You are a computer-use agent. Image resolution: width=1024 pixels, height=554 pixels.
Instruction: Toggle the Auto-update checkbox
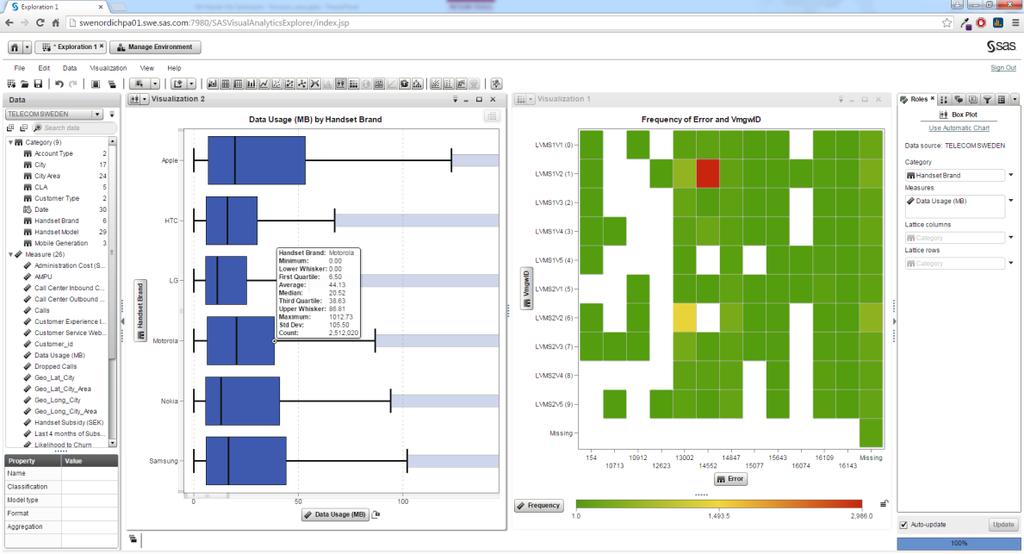click(x=904, y=525)
